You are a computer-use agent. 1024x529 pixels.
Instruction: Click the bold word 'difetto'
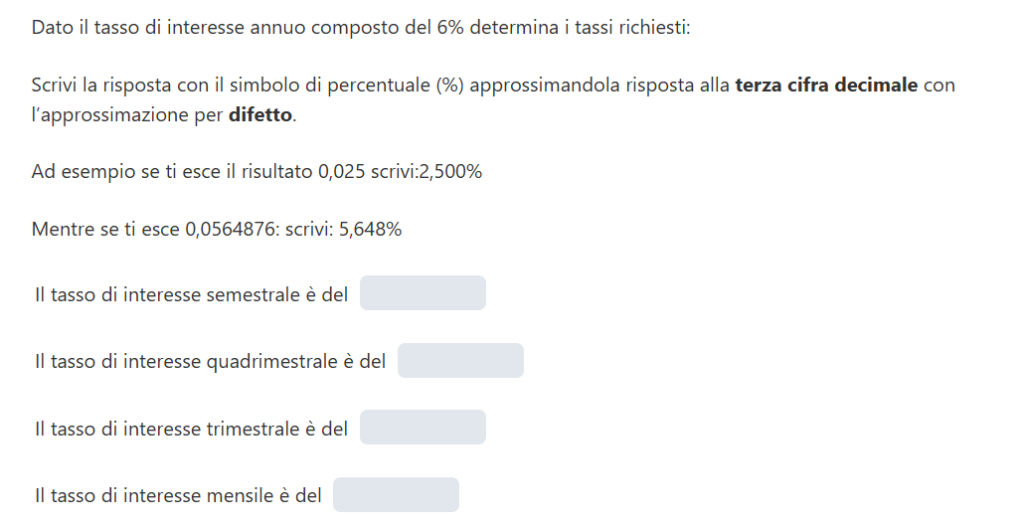(x=261, y=114)
